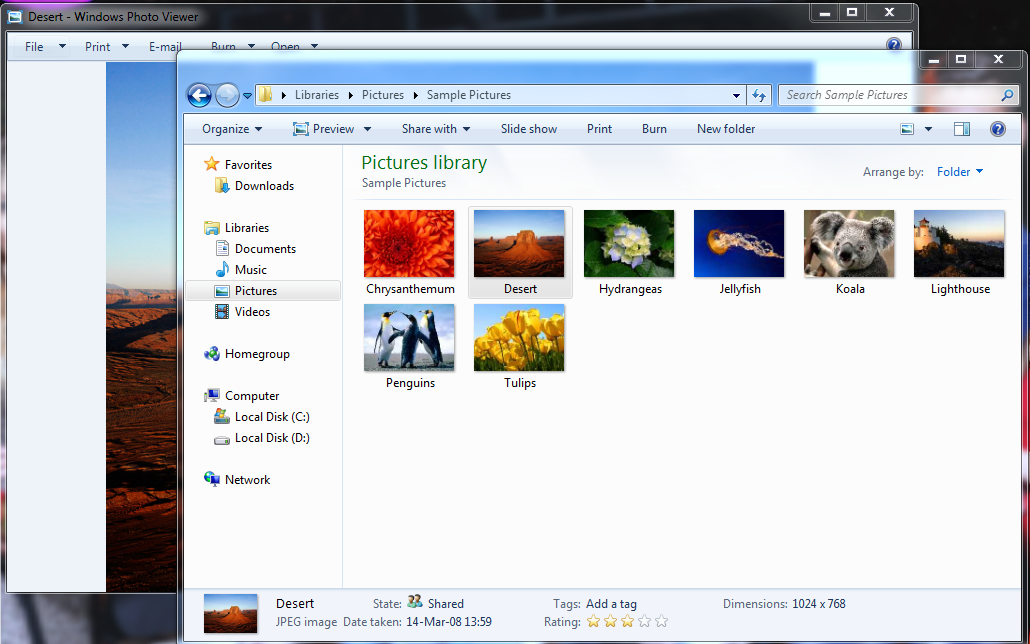Open the recent pages dropdown beside Forward
Viewport: 1030px width, 644px height.
point(247,95)
